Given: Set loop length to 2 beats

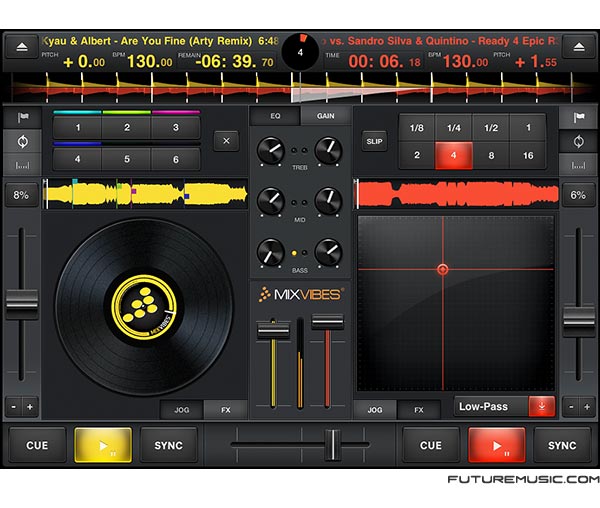Looking at the screenshot, I should tap(417, 155).
